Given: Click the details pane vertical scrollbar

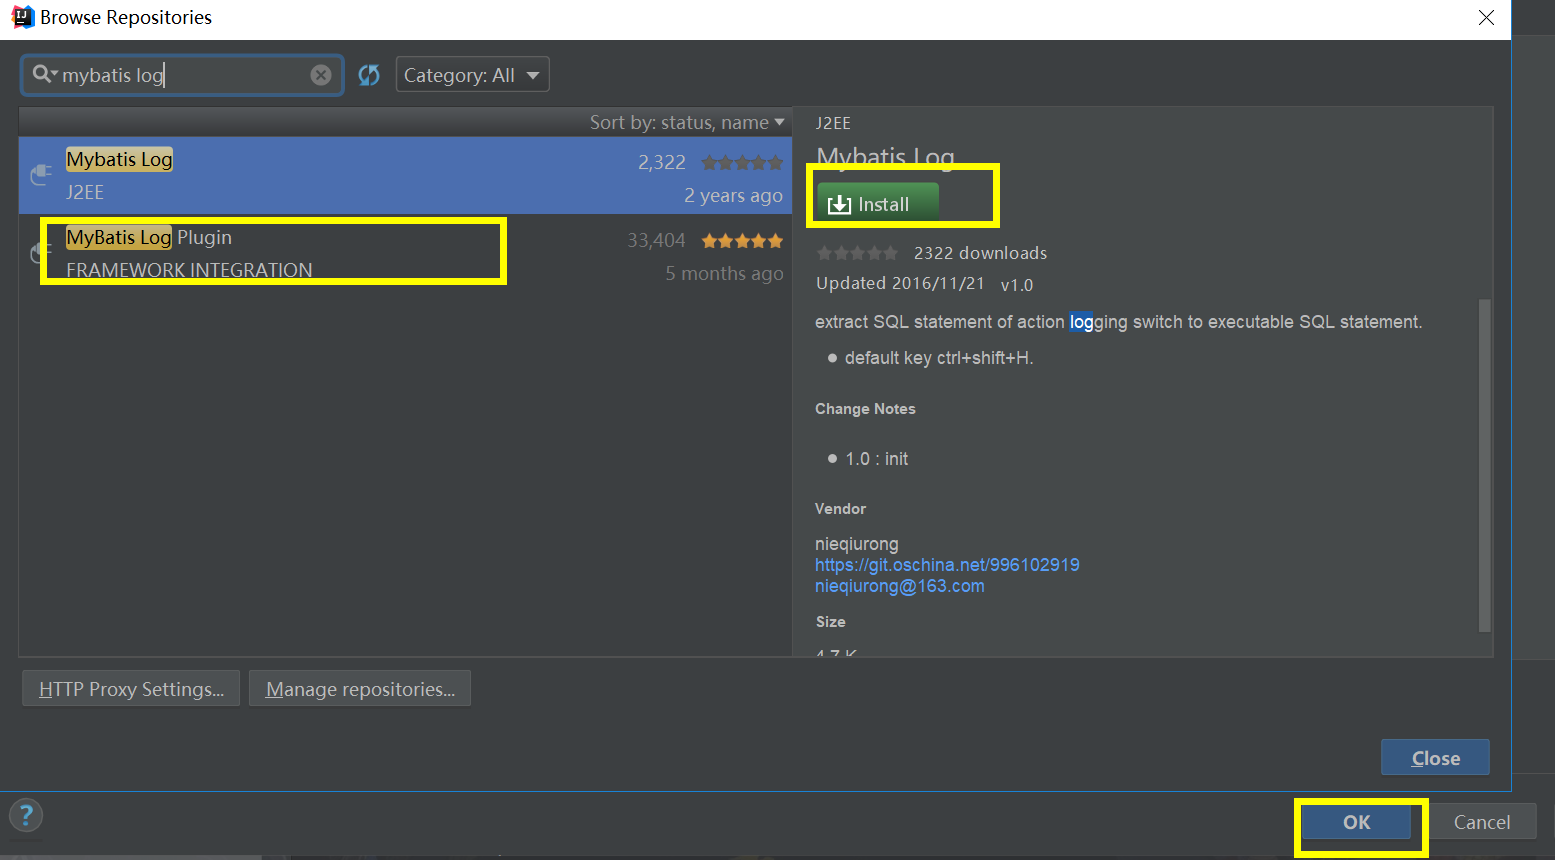Looking at the screenshot, I should pyautogui.click(x=1484, y=465).
